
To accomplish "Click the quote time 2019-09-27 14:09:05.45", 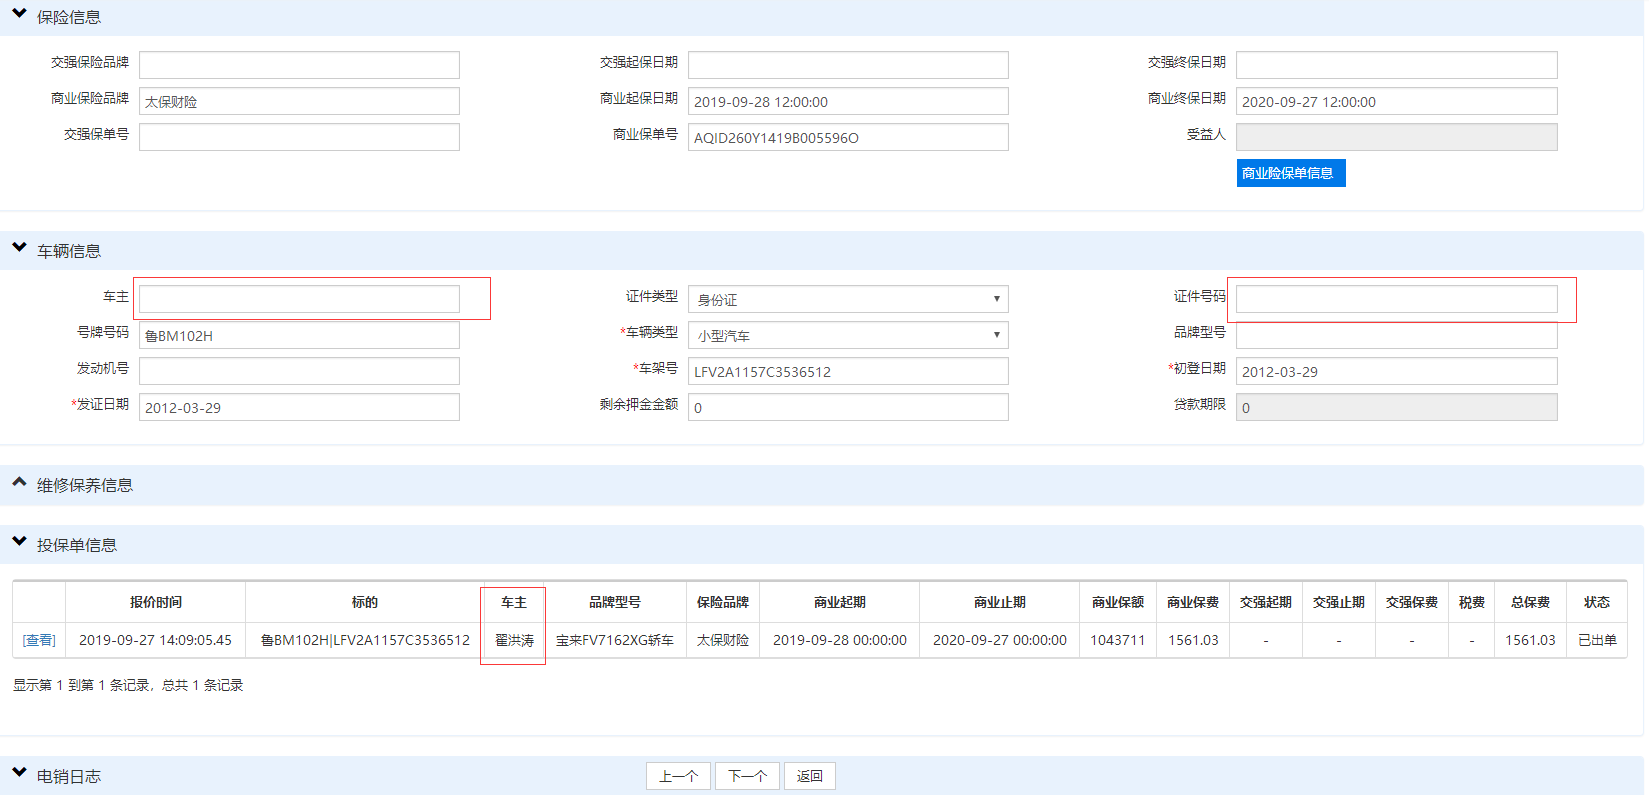I will pyautogui.click(x=155, y=640).
